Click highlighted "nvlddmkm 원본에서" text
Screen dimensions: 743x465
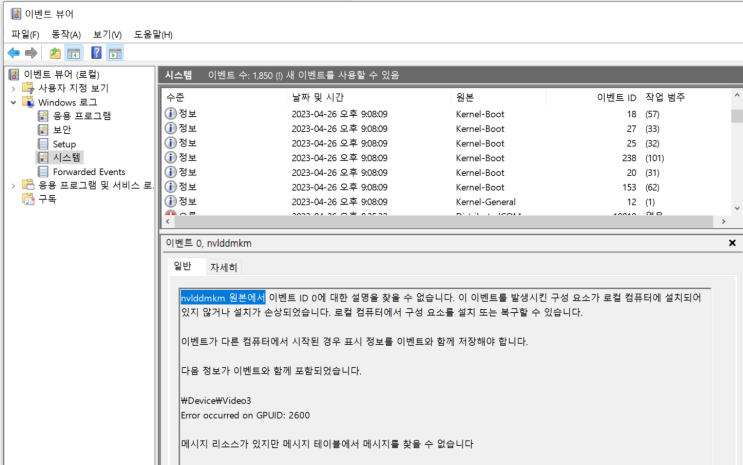223,298
